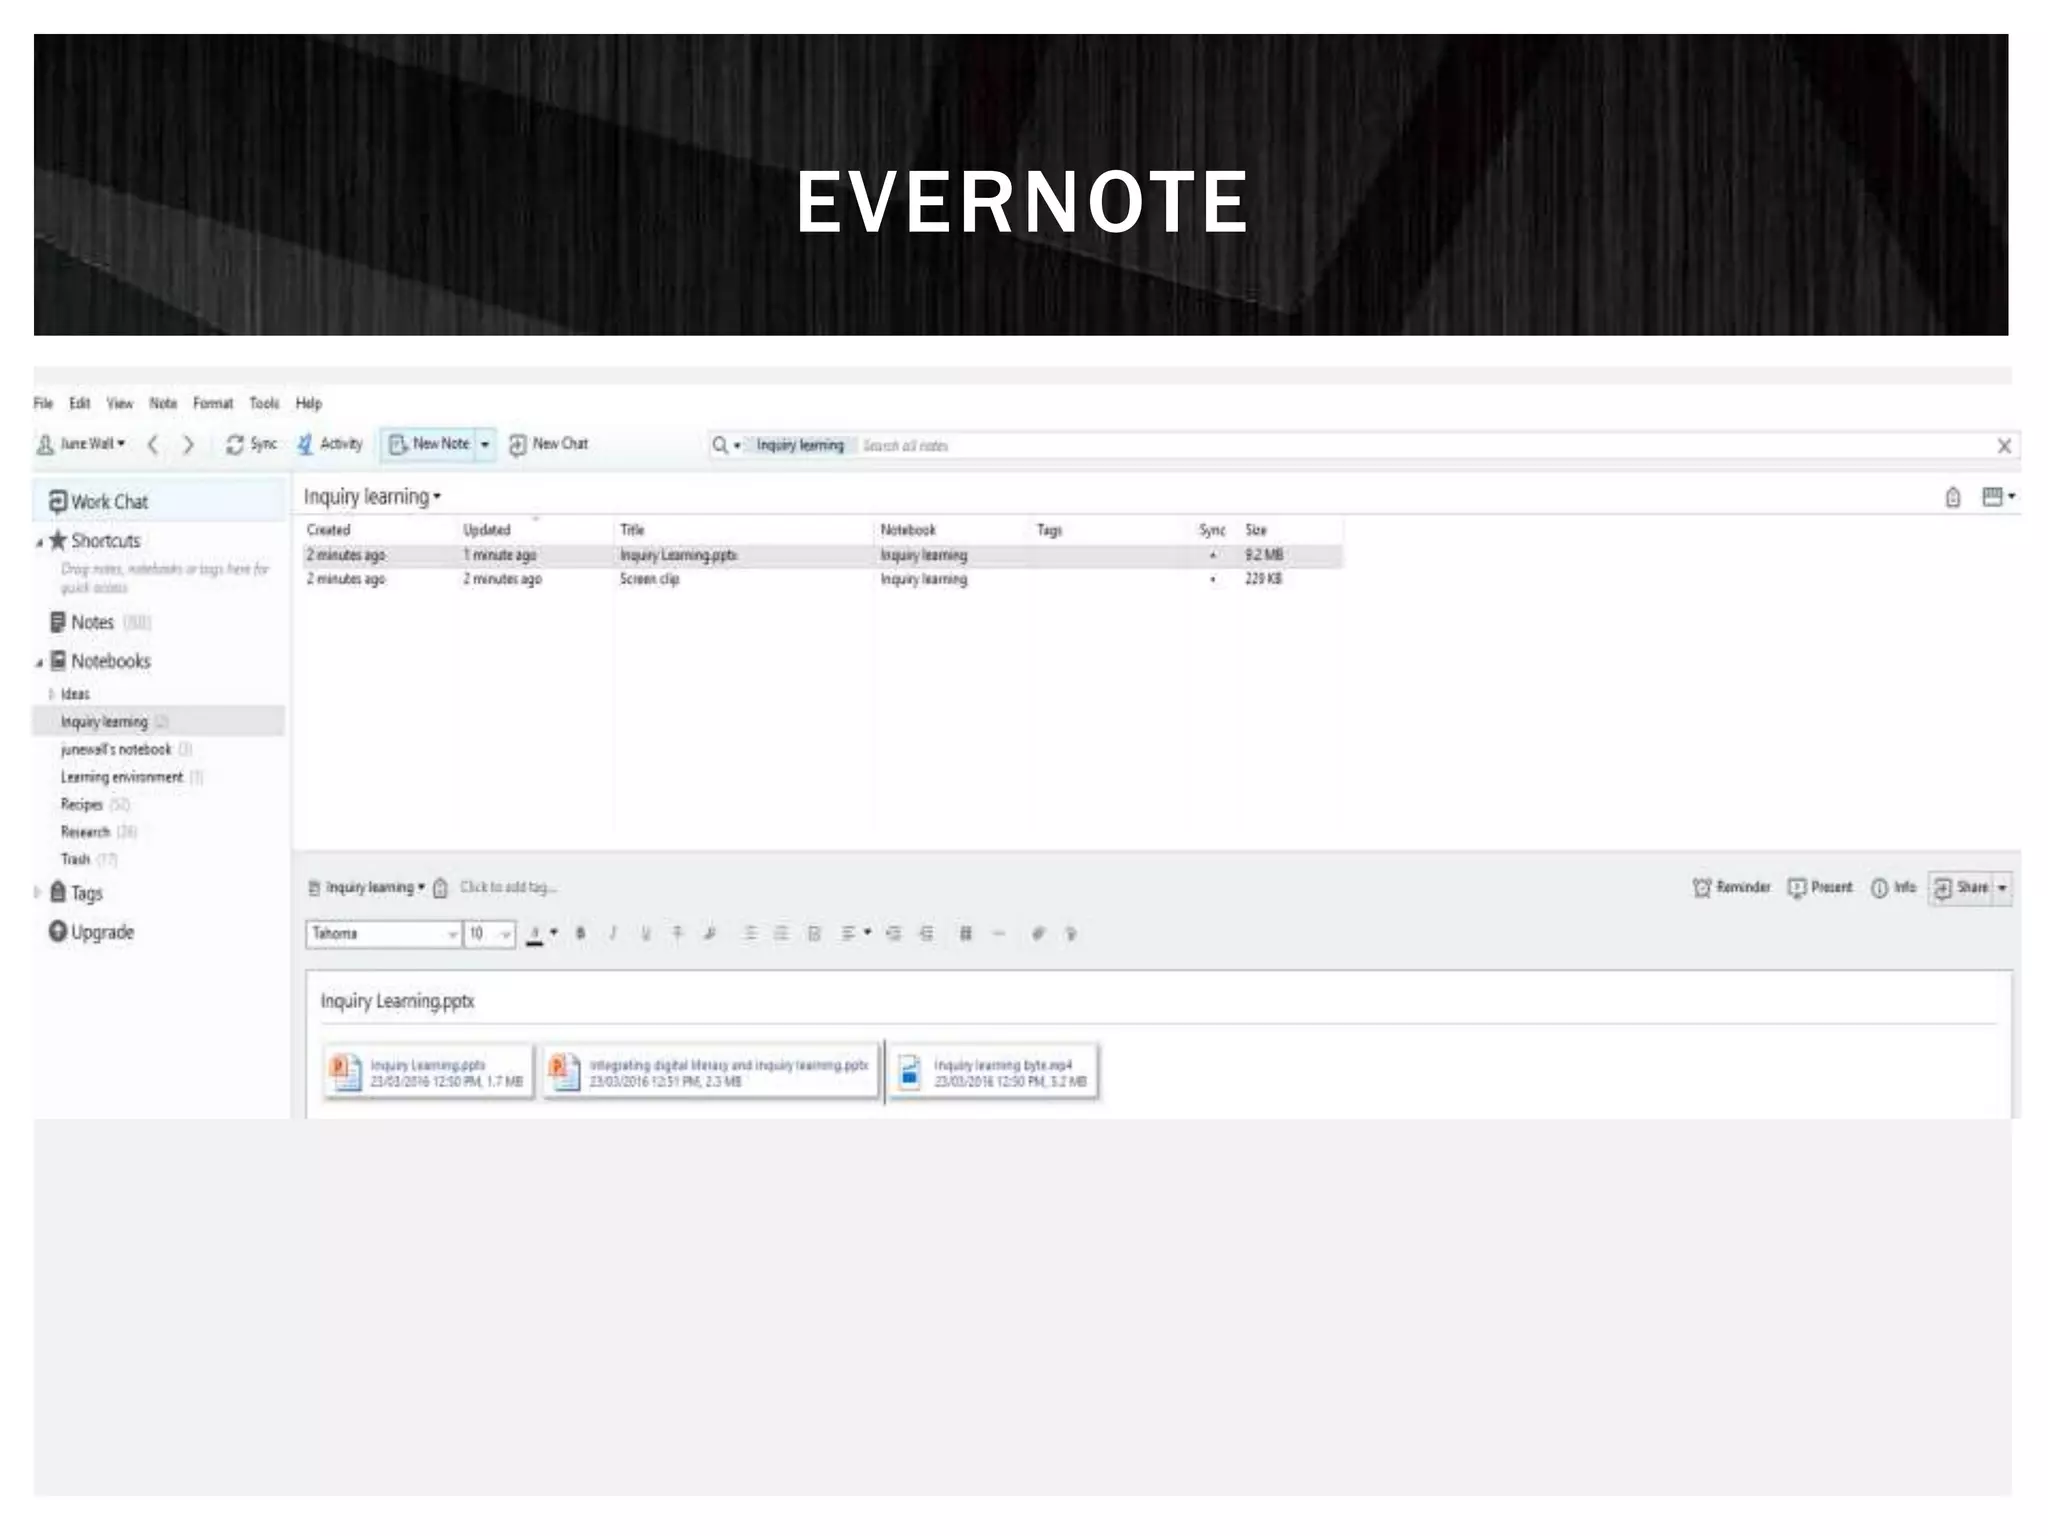Open the note list view options dropdown
This screenshot has width=2048, height=1536.
pyautogui.click(x=1998, y=497)
